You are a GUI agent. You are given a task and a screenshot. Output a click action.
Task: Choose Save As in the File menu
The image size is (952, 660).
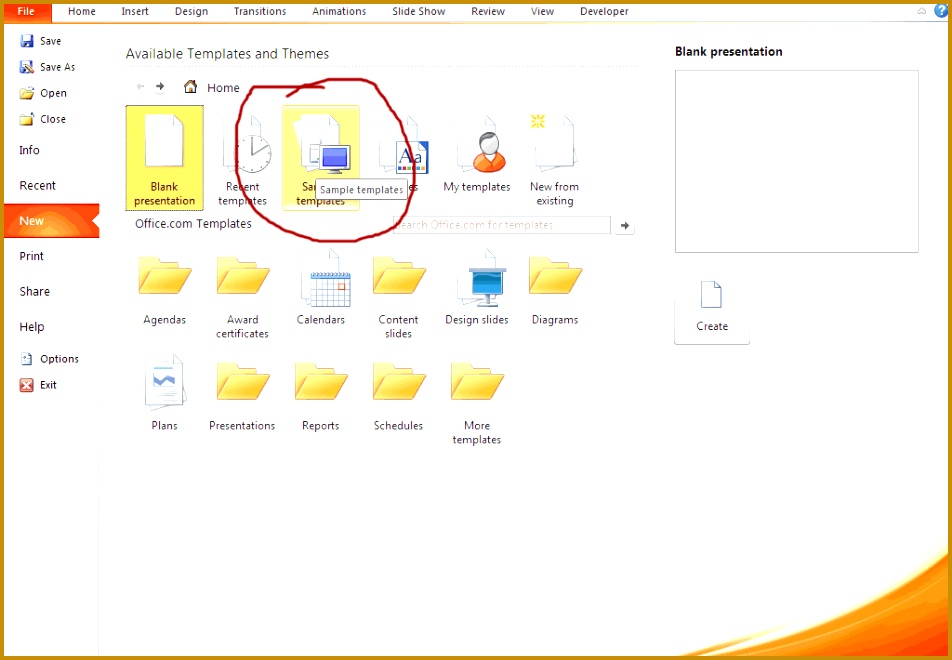pyautogui.click(x=47, y=67)
